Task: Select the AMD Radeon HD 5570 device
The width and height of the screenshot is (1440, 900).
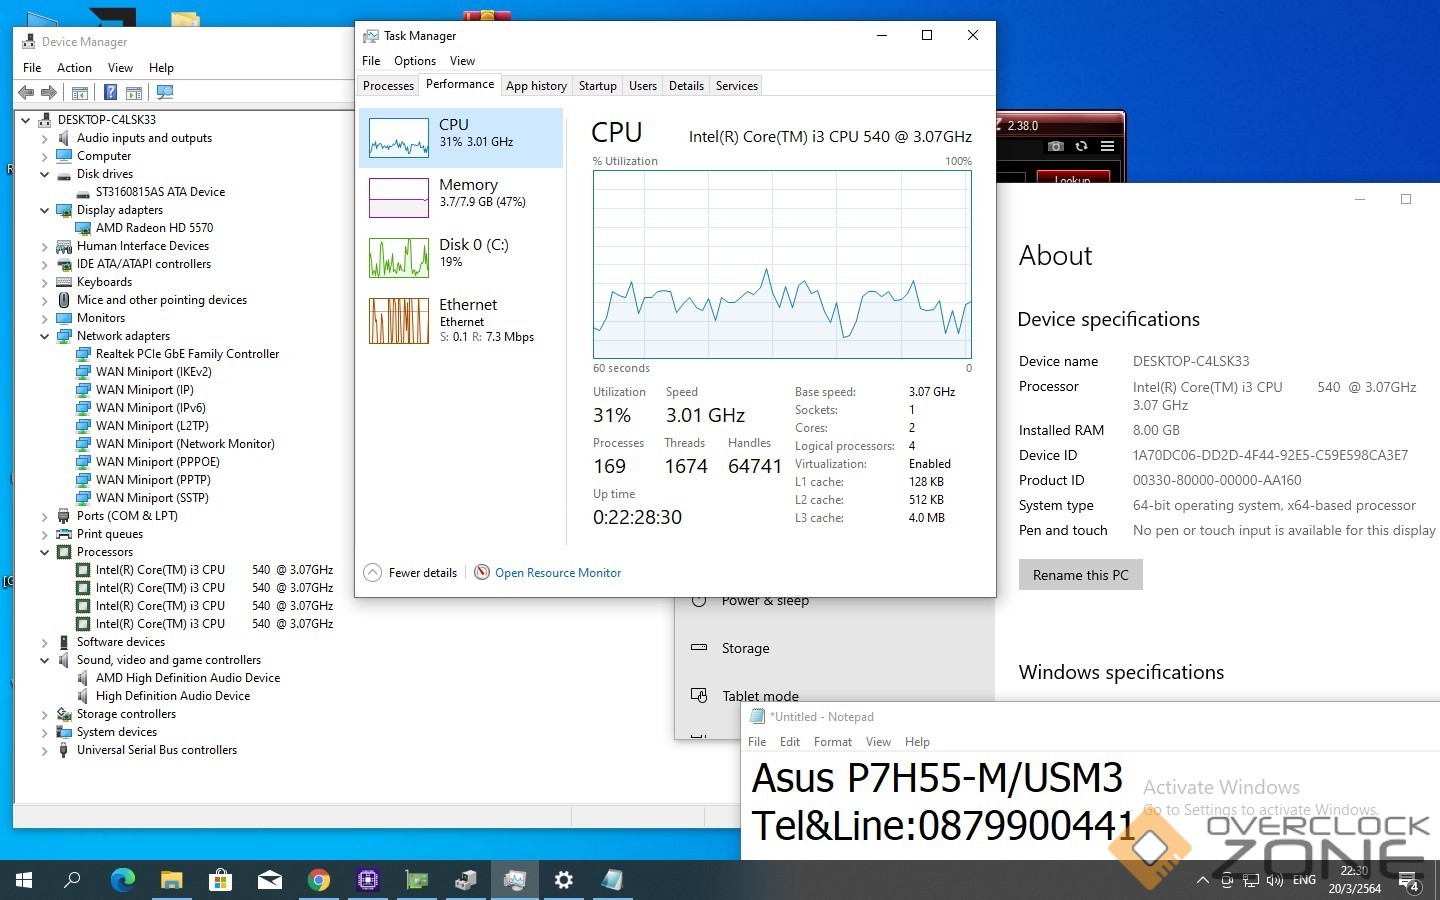Action: click(154, 228)
